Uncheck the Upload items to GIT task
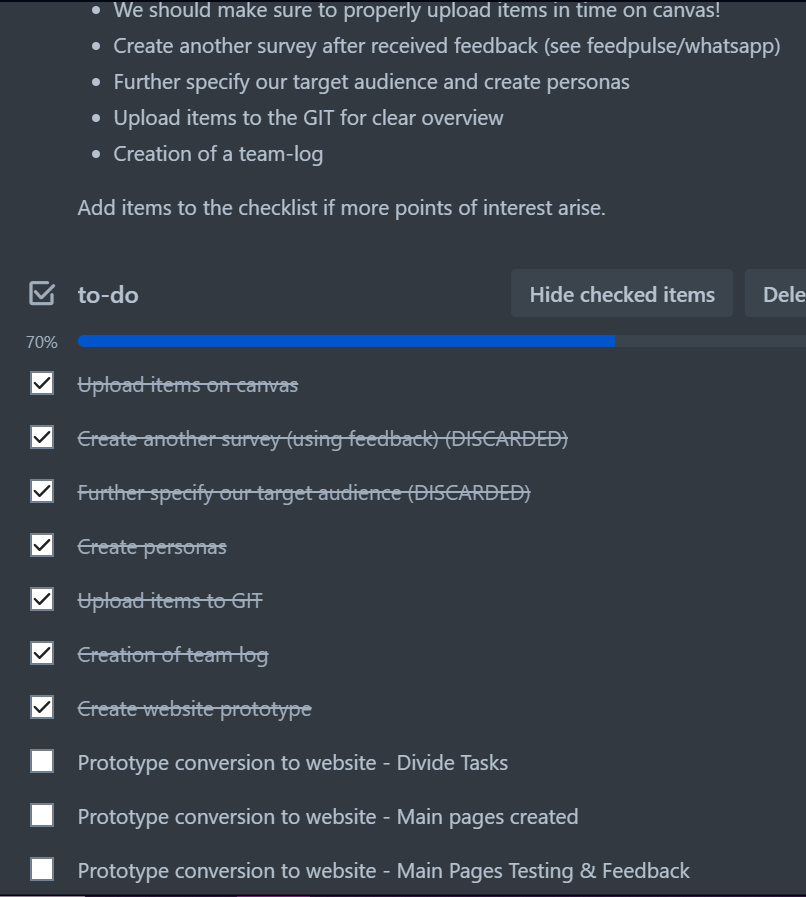 (x=41, y=600)
